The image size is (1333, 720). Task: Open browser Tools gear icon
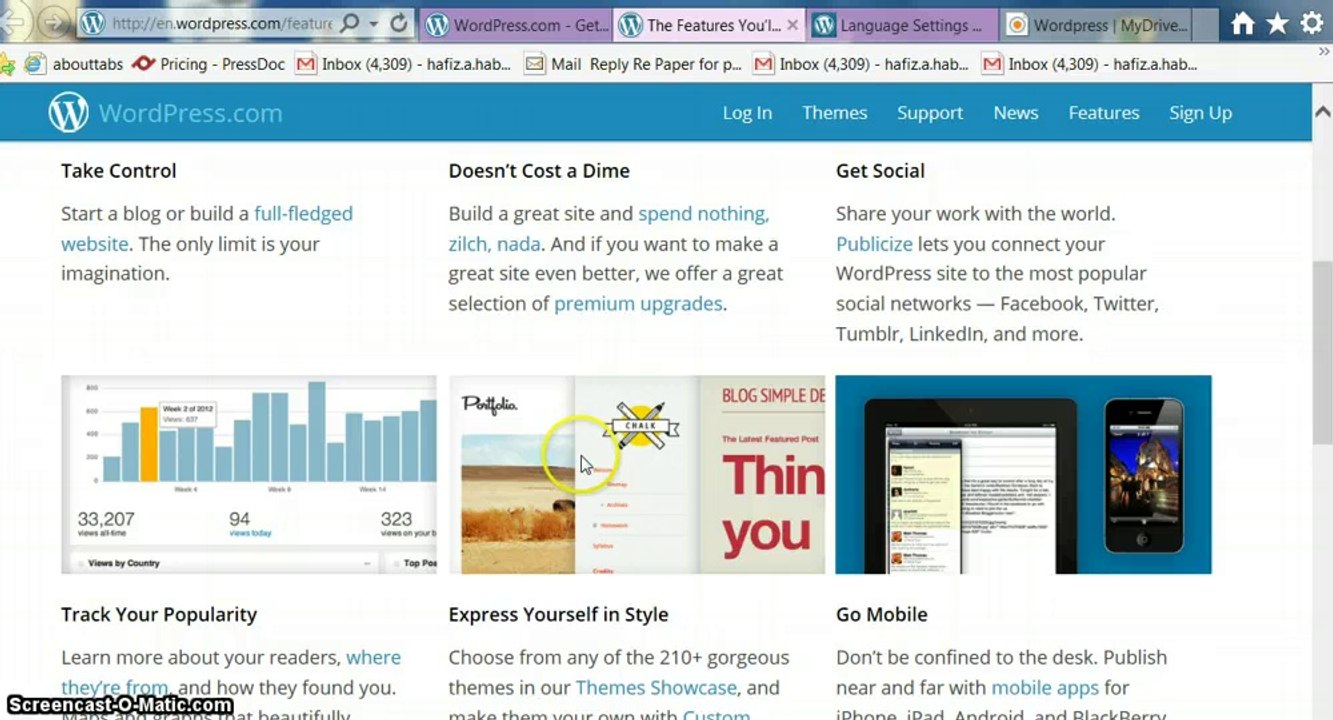click(x=1312, y=24)
